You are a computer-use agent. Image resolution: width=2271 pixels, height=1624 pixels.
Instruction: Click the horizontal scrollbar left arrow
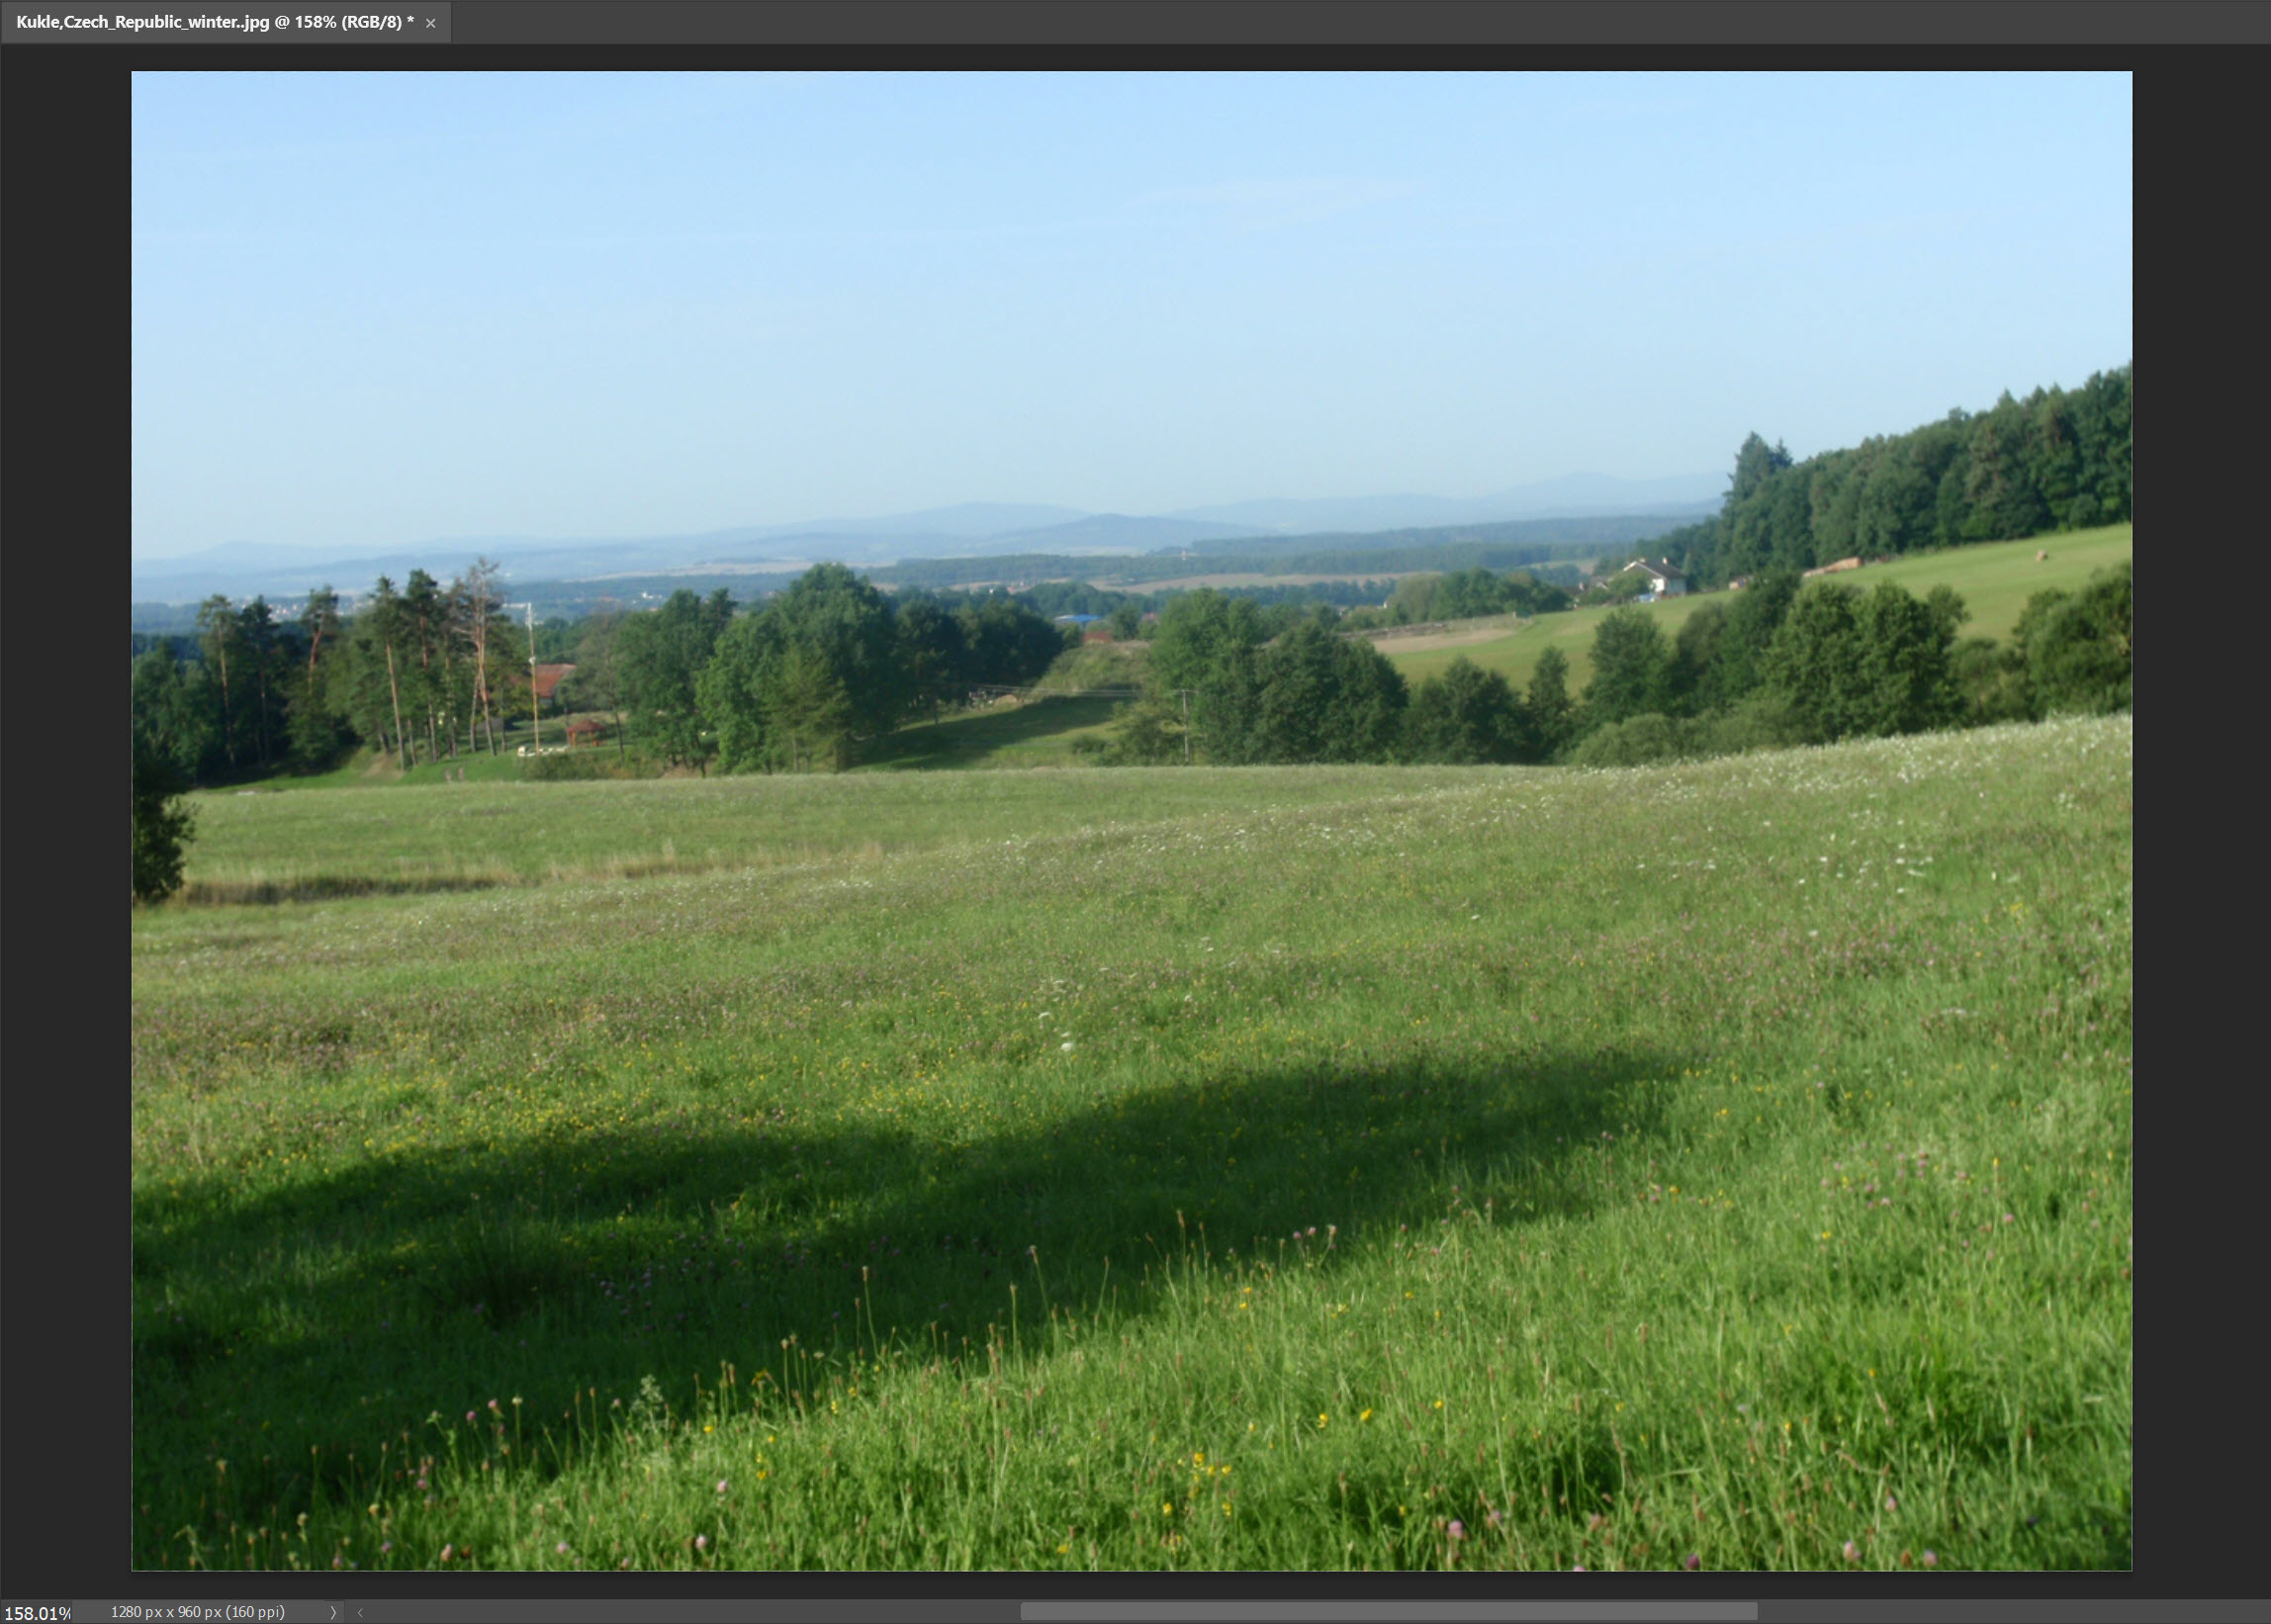[360, 1612]
